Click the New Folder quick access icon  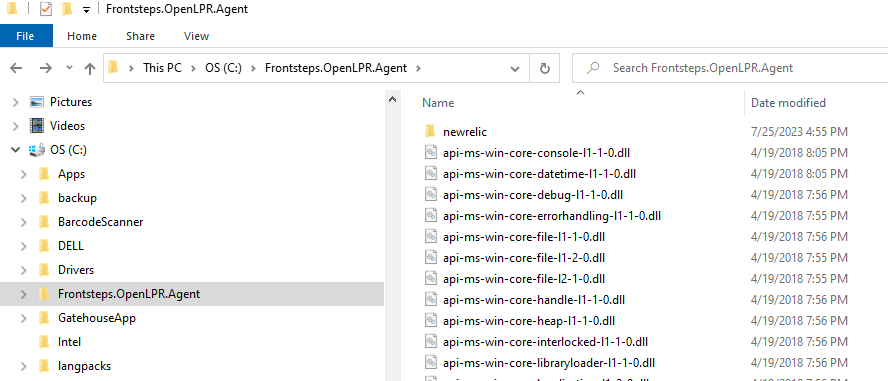pos(67,9)
